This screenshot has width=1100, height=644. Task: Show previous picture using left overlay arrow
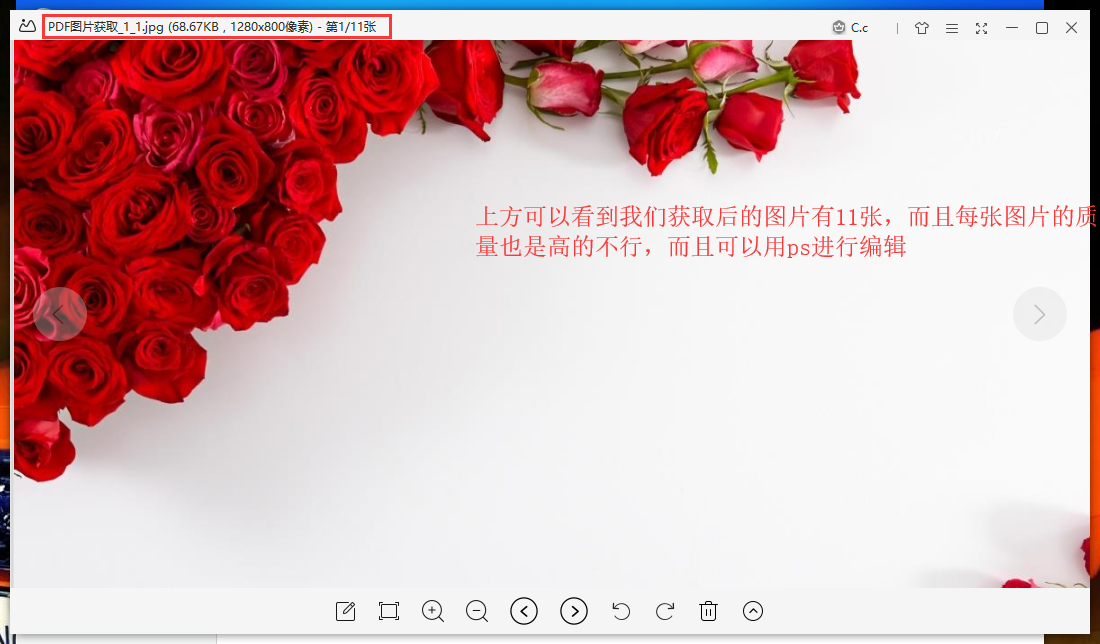(60, 314)
